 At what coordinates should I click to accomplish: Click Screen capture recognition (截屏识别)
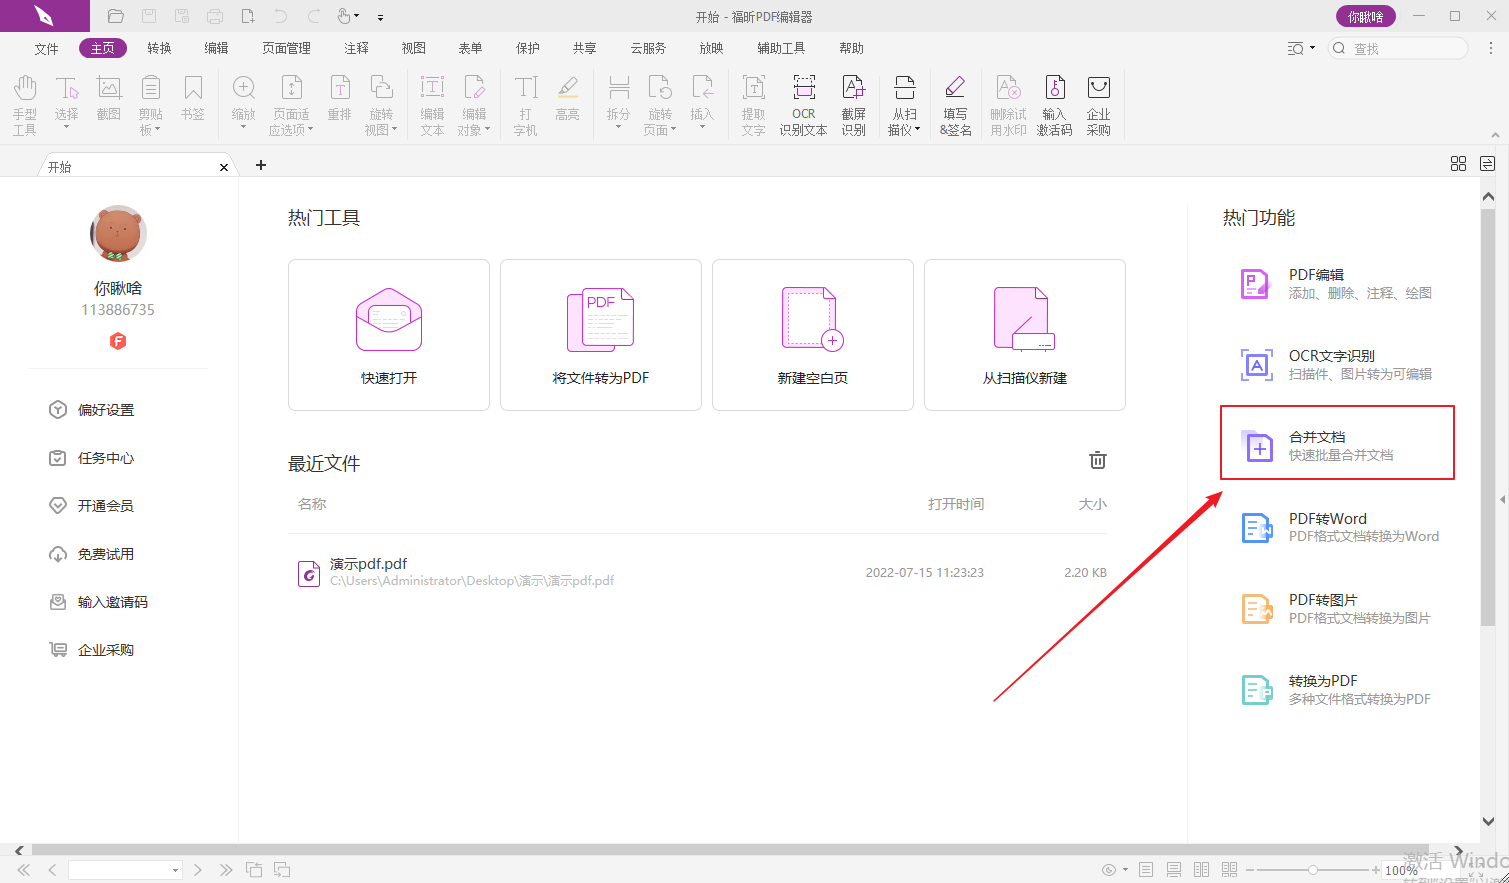pyautogui.click(x=854, y=104)
